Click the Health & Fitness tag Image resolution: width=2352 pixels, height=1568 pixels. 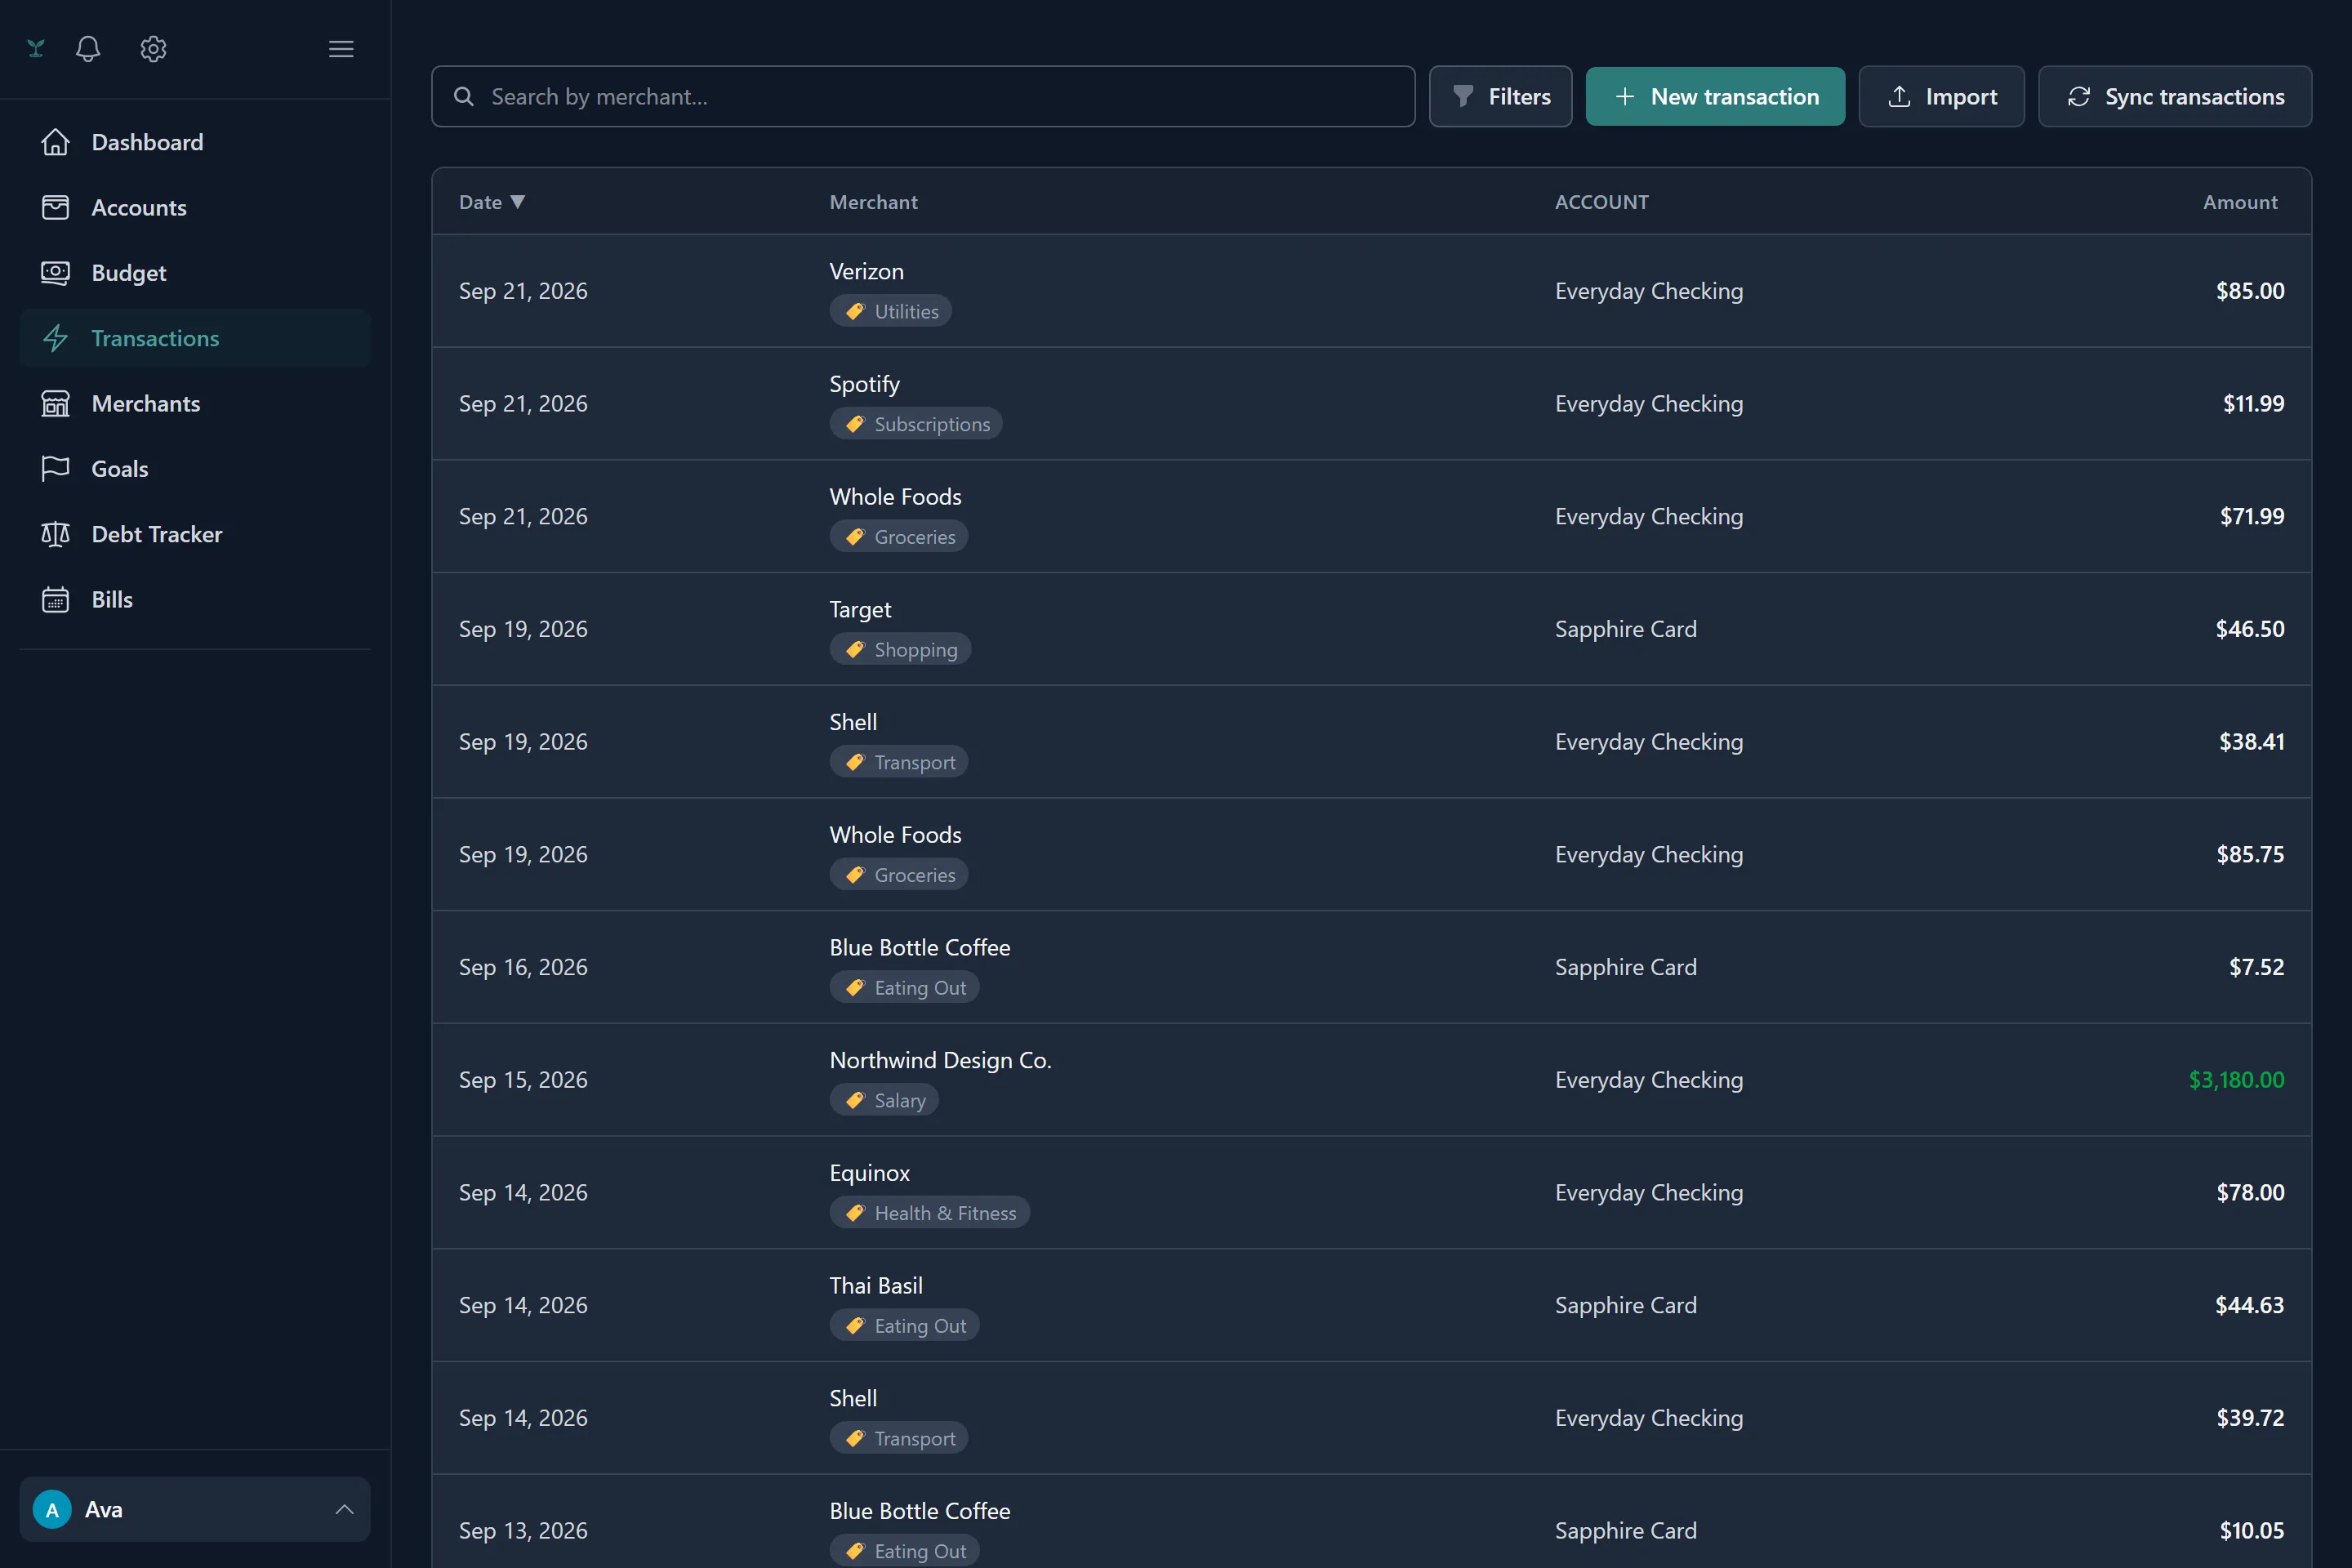coord(929,1213)
